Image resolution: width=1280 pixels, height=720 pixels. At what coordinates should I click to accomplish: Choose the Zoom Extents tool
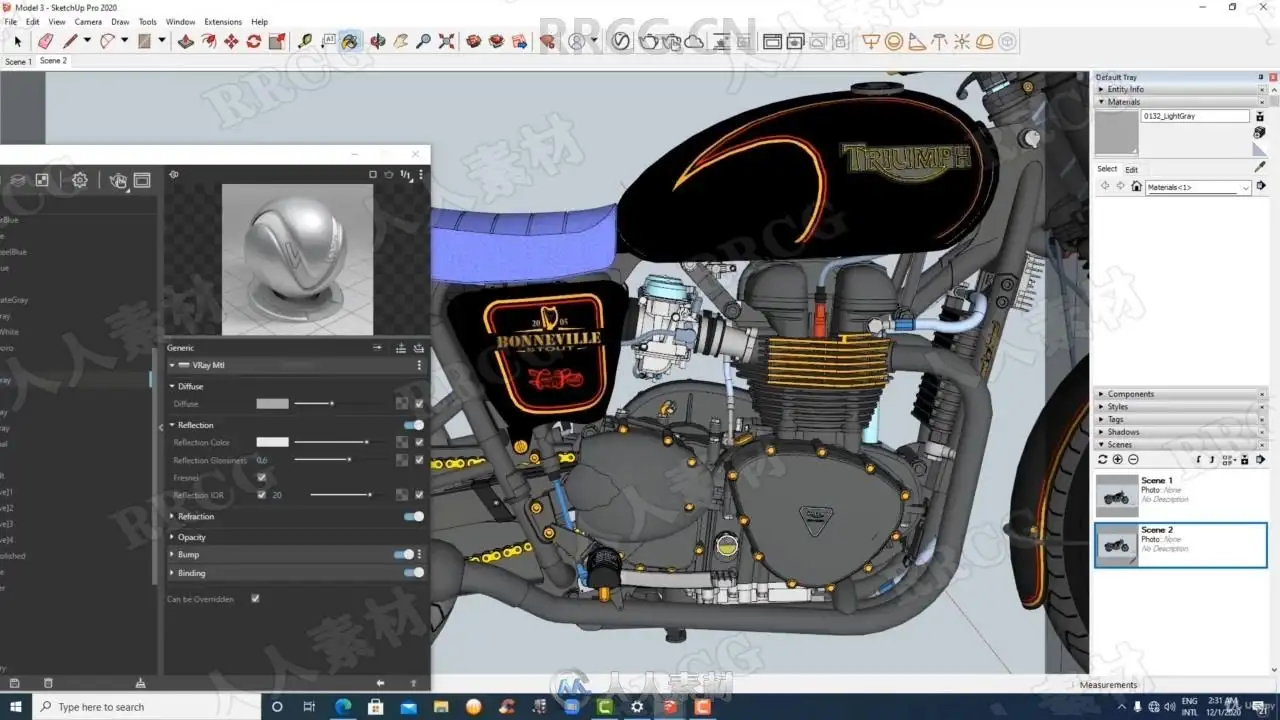pyautogui.click(x=446, y=41)
